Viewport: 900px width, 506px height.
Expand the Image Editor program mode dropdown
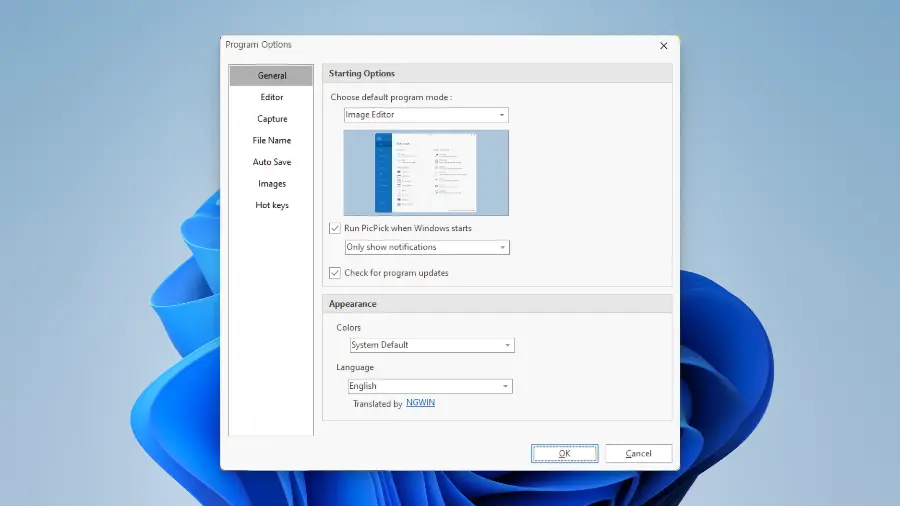point(425,115)
